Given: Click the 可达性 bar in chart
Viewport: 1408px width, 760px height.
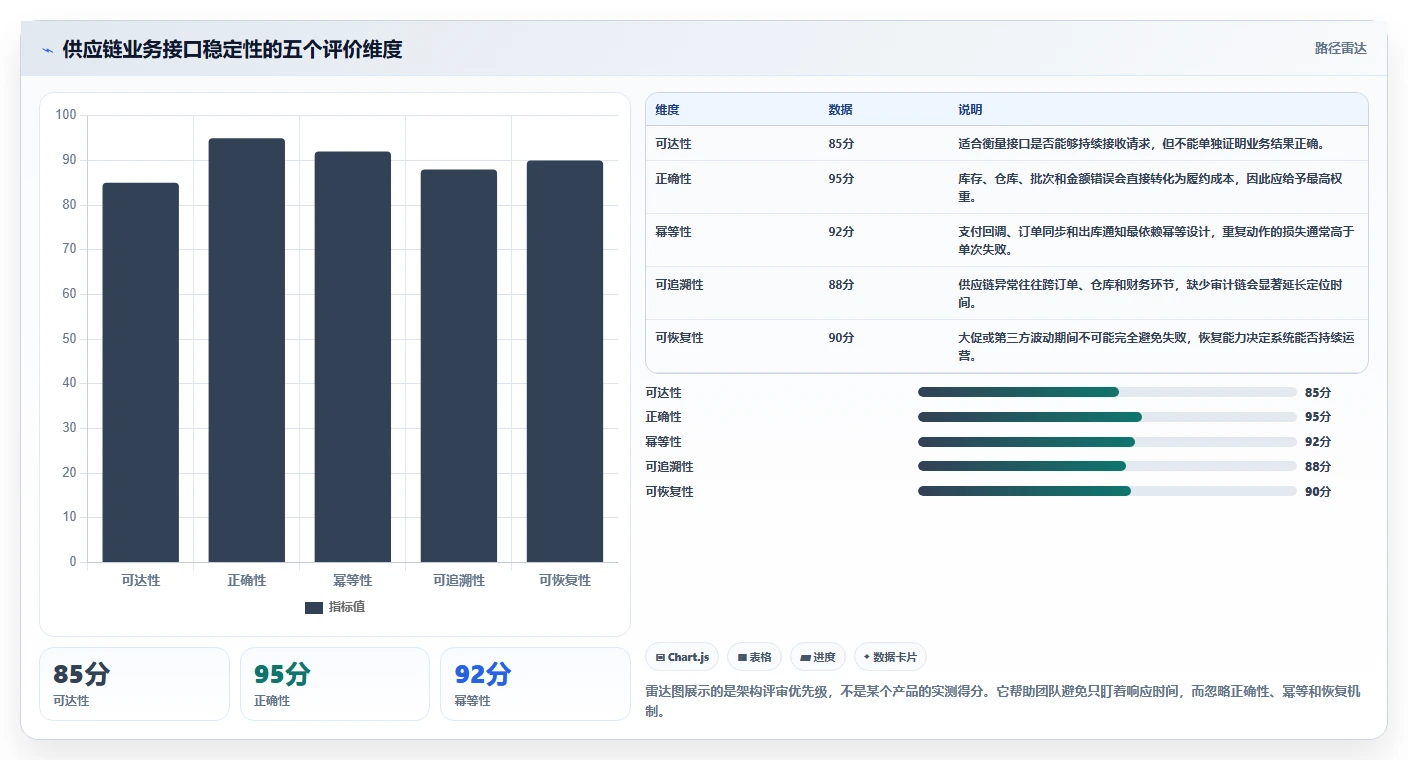Looking at the screenshot, I should [x=141, y=372].
